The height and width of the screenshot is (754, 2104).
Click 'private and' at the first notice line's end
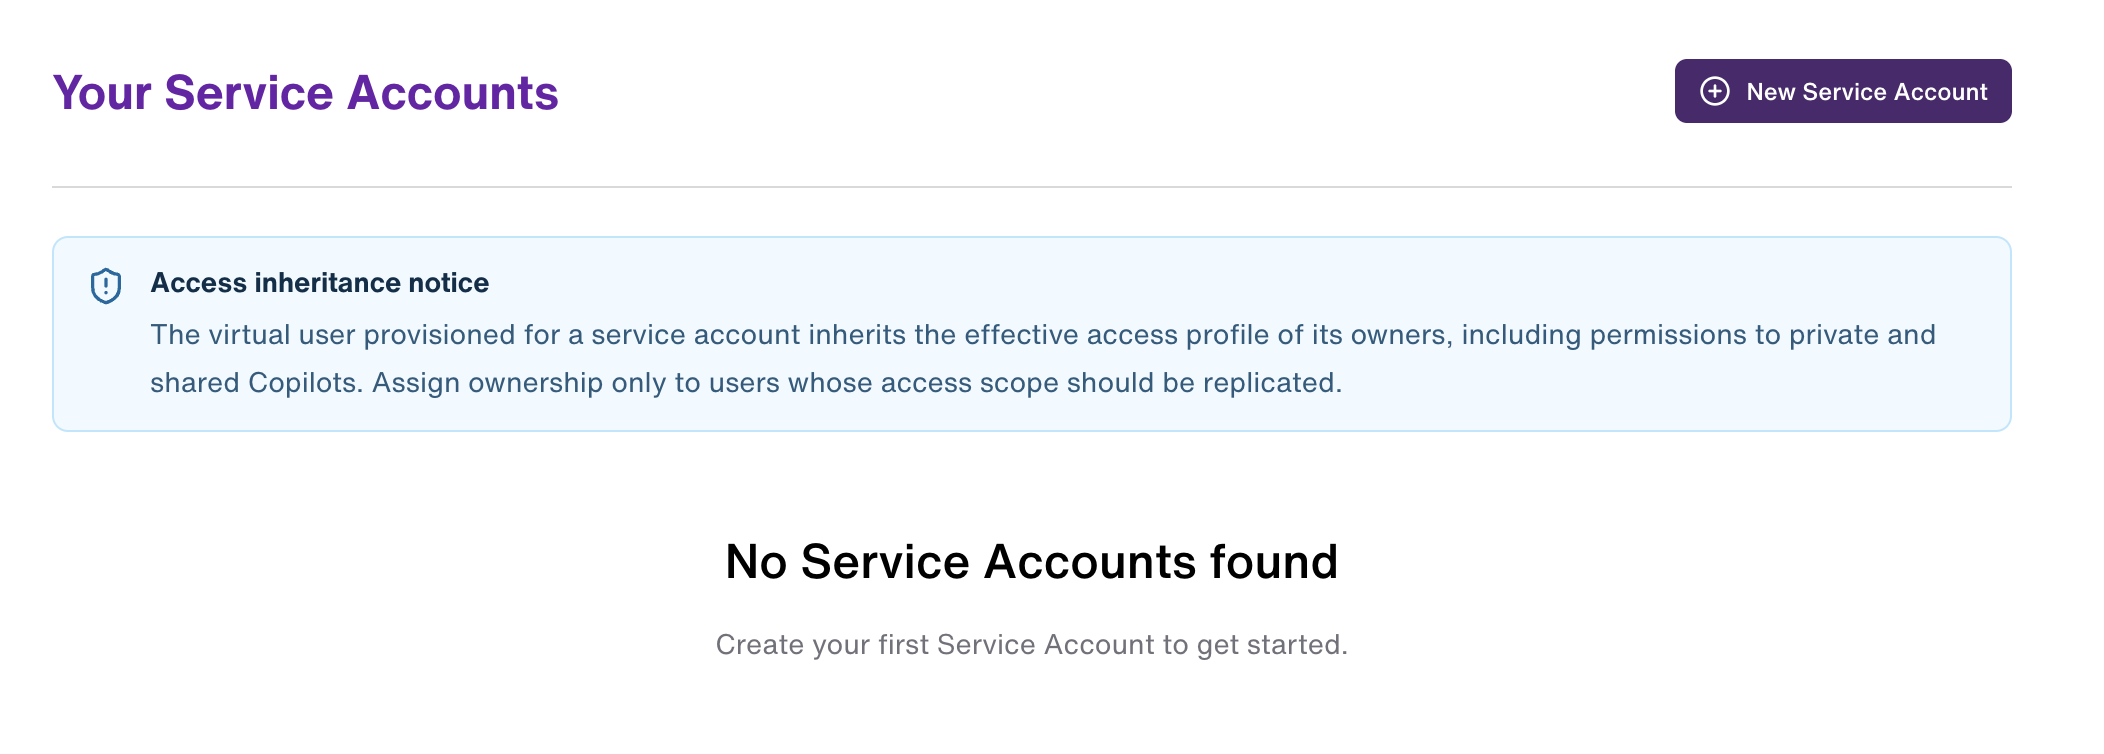click(1862, 334)
